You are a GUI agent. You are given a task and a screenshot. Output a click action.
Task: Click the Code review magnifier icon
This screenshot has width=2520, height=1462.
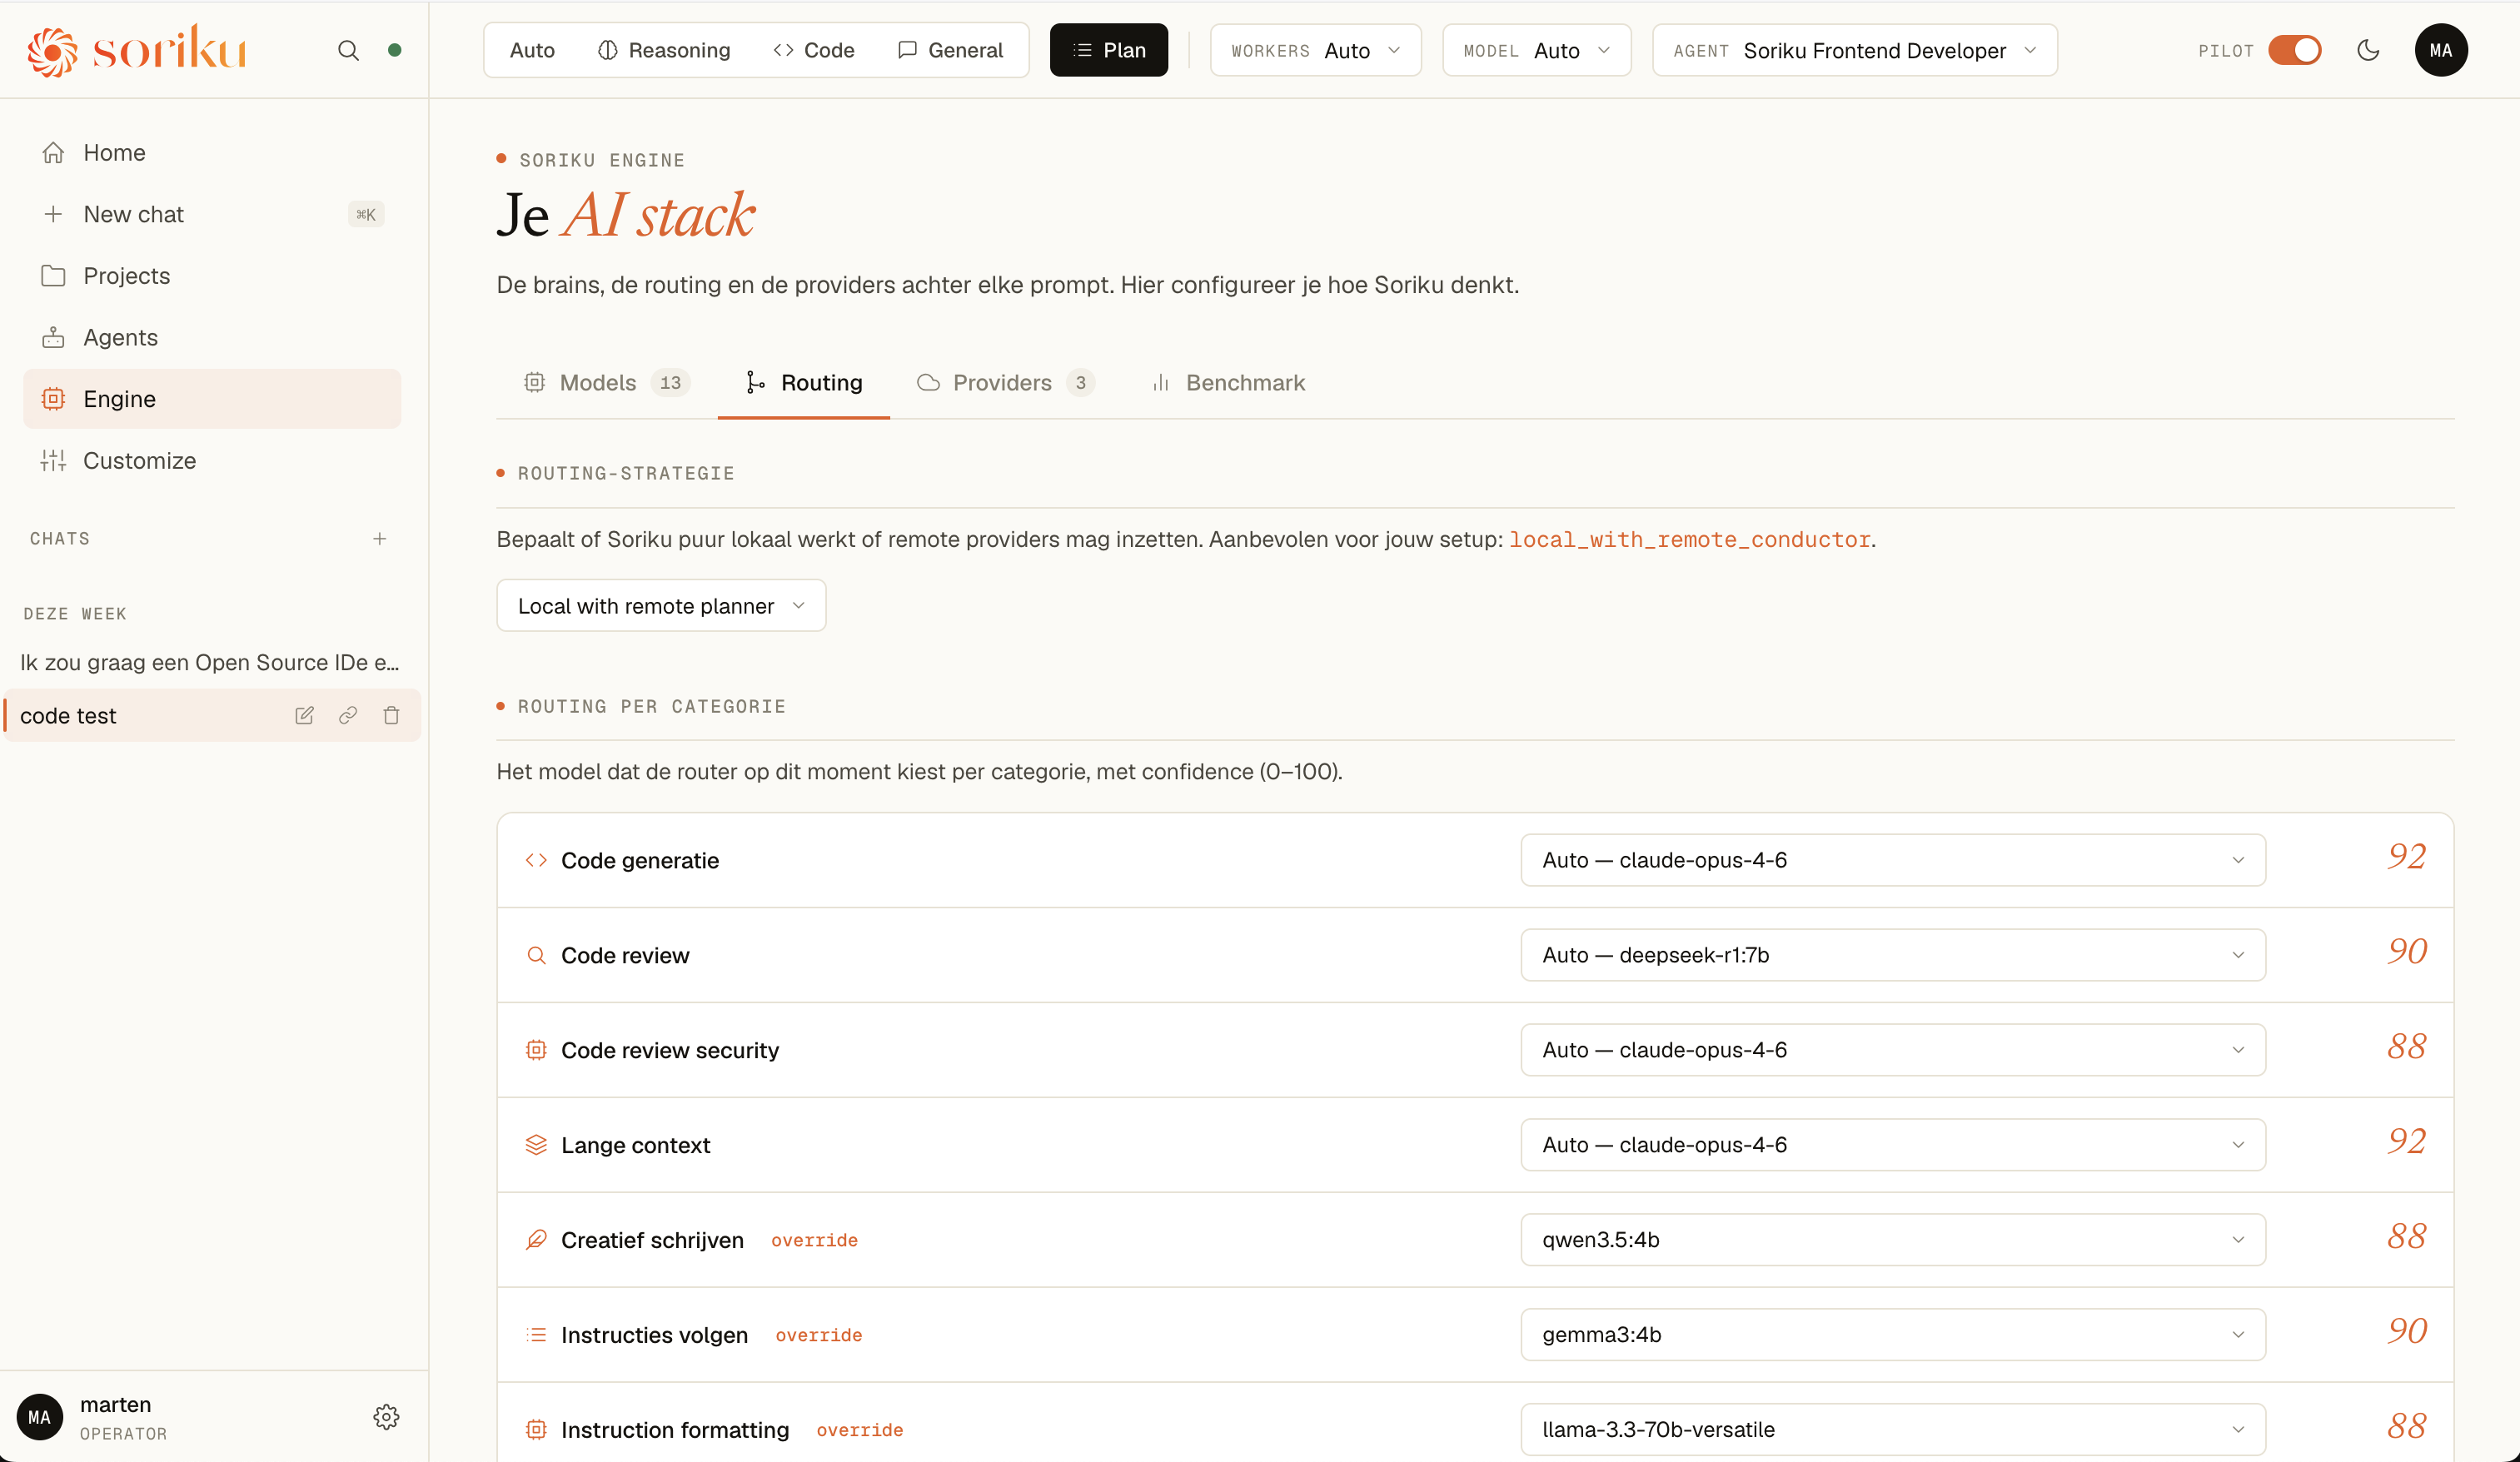coord(536,955)
